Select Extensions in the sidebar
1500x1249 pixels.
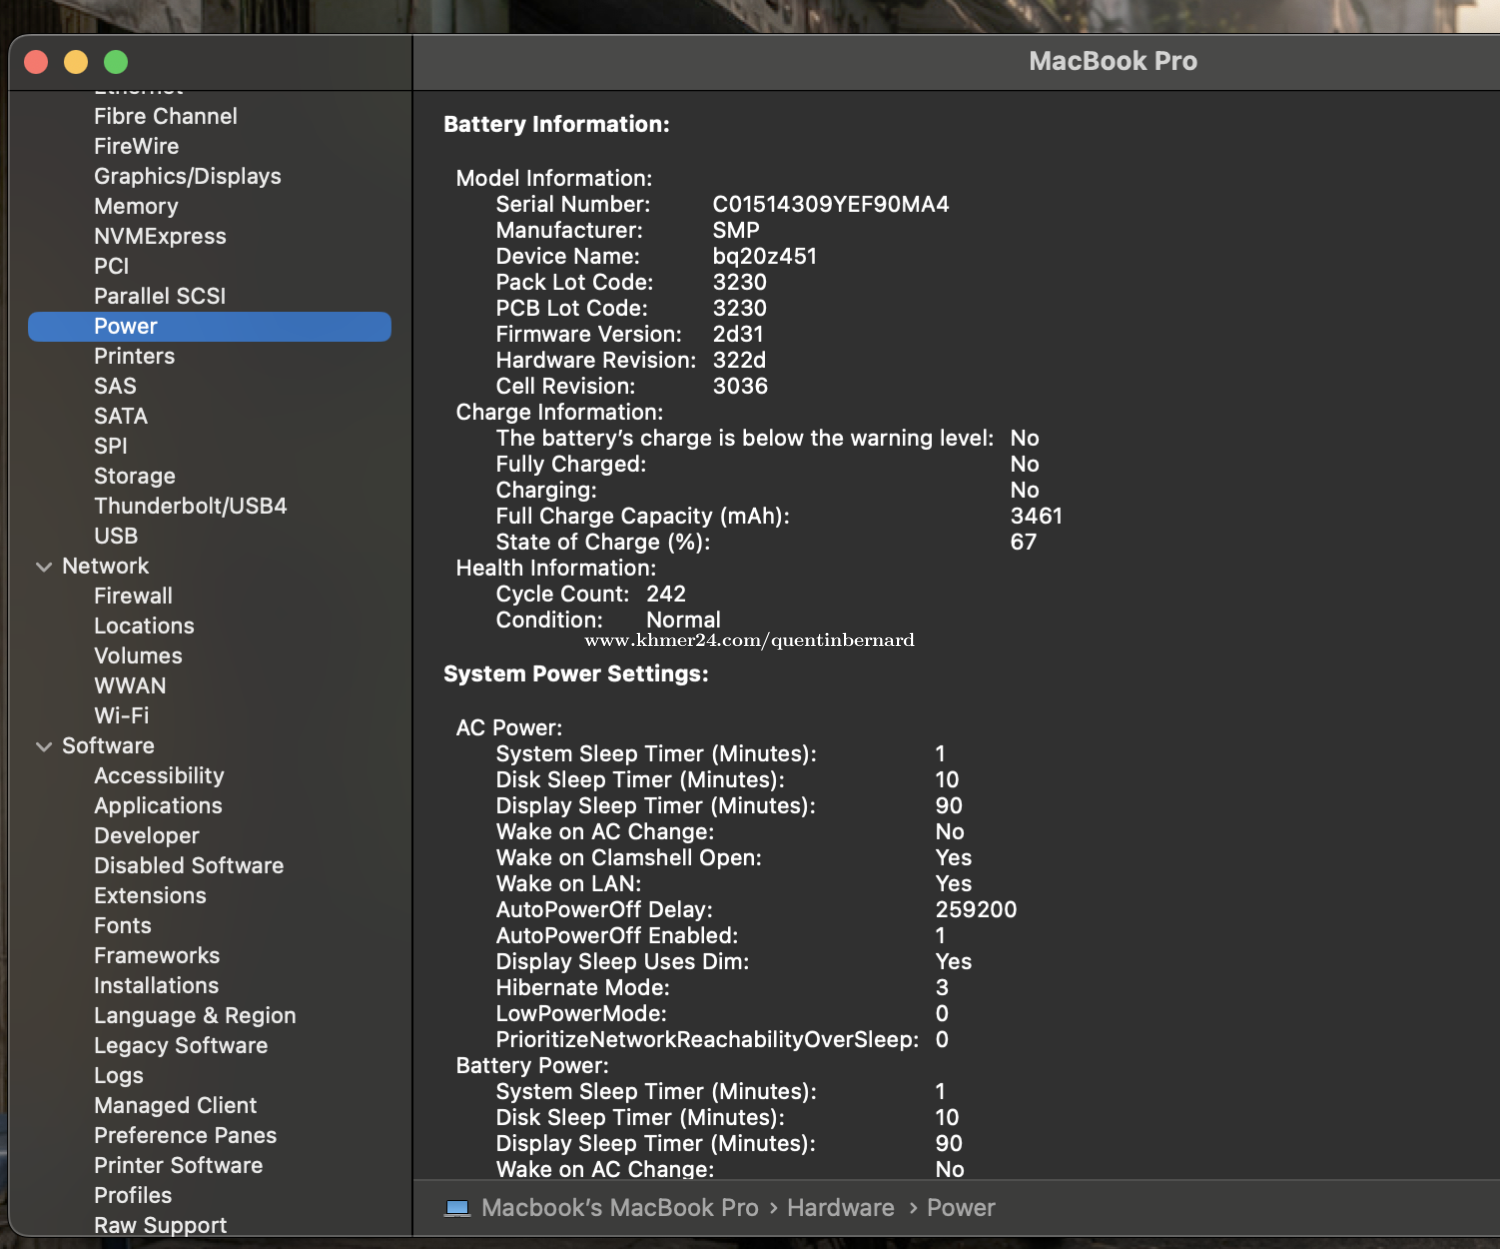coord(150,896)
